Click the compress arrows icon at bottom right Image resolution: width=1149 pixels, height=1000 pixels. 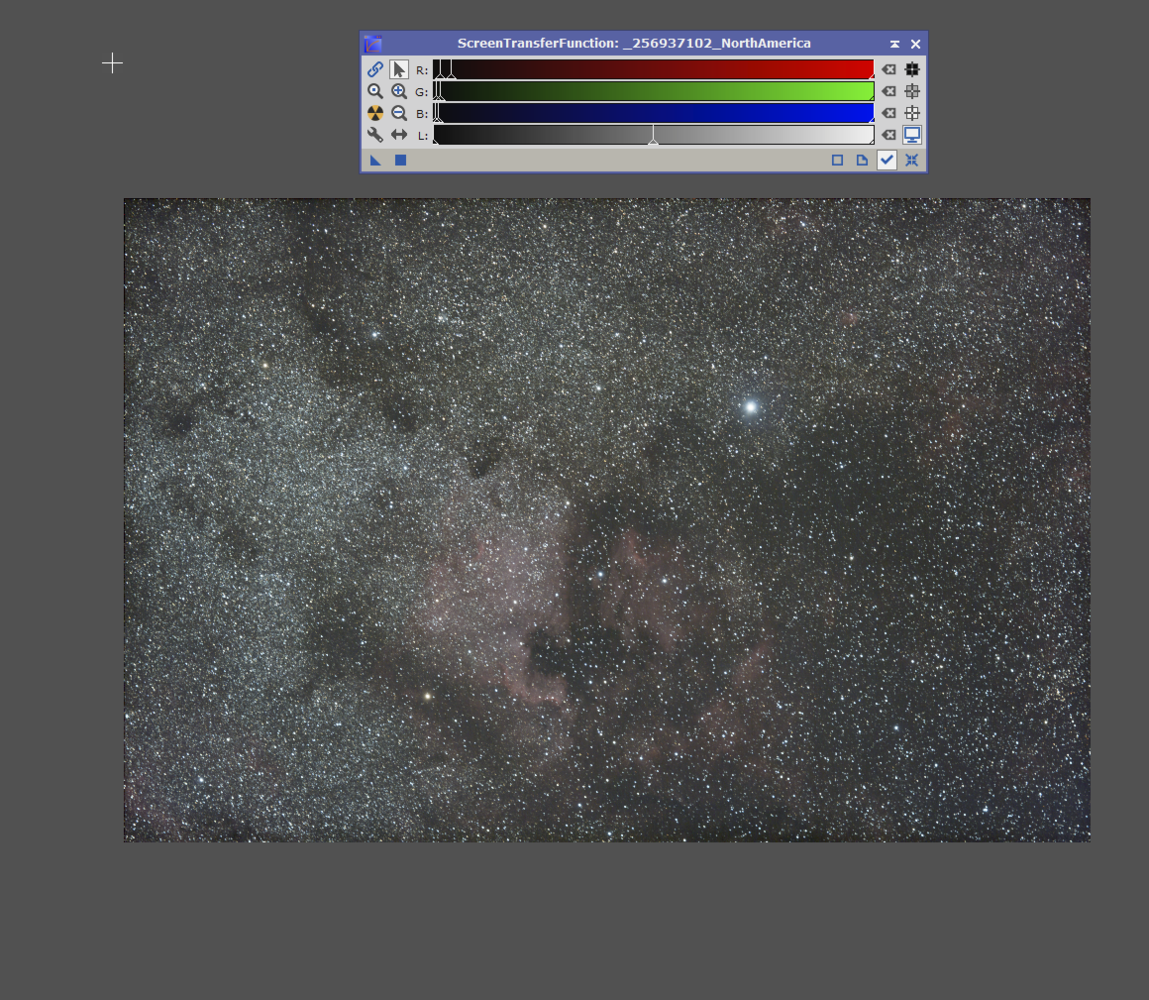(x=911, y=159)
